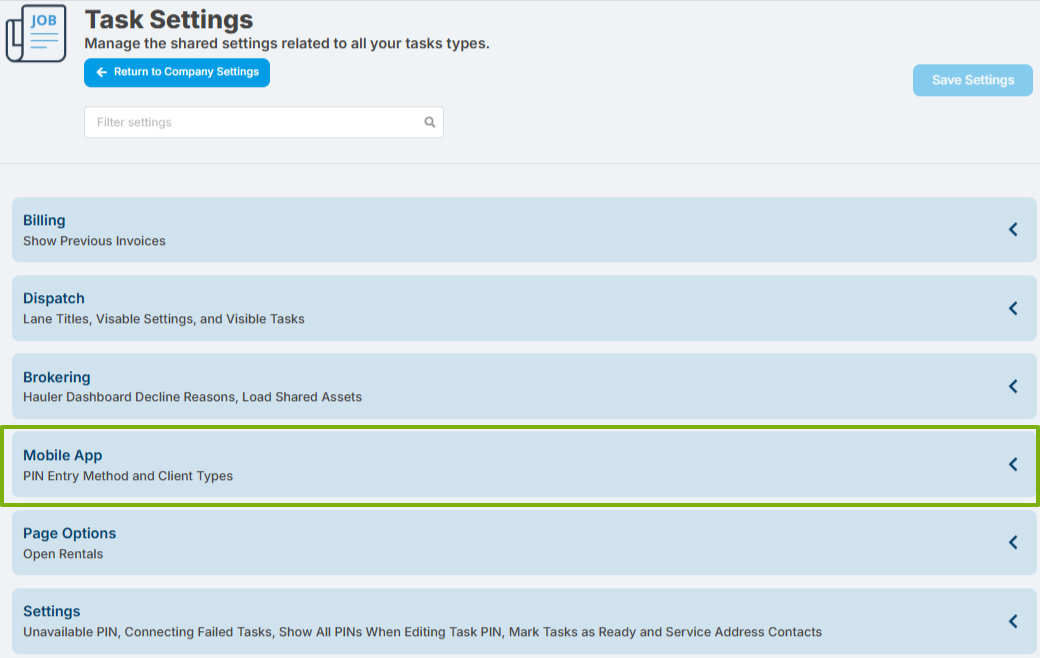1040x658 pixels.
Task: Click 'Manage the shared settings' subtitle
Action: coord(287,44)
